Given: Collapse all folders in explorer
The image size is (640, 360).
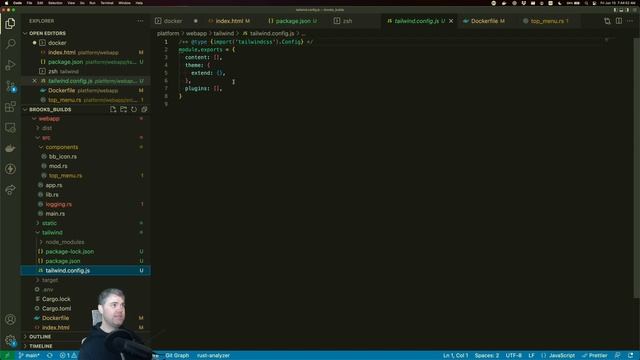Looking at the screenshot, I should point(144,109).
